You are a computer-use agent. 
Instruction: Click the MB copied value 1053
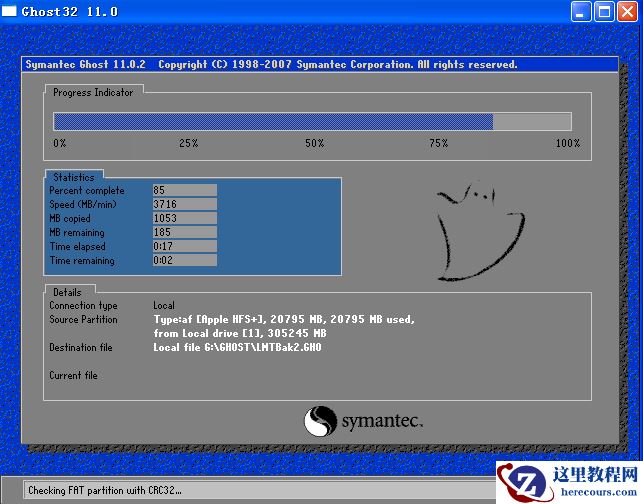click(x=183, y=218)
